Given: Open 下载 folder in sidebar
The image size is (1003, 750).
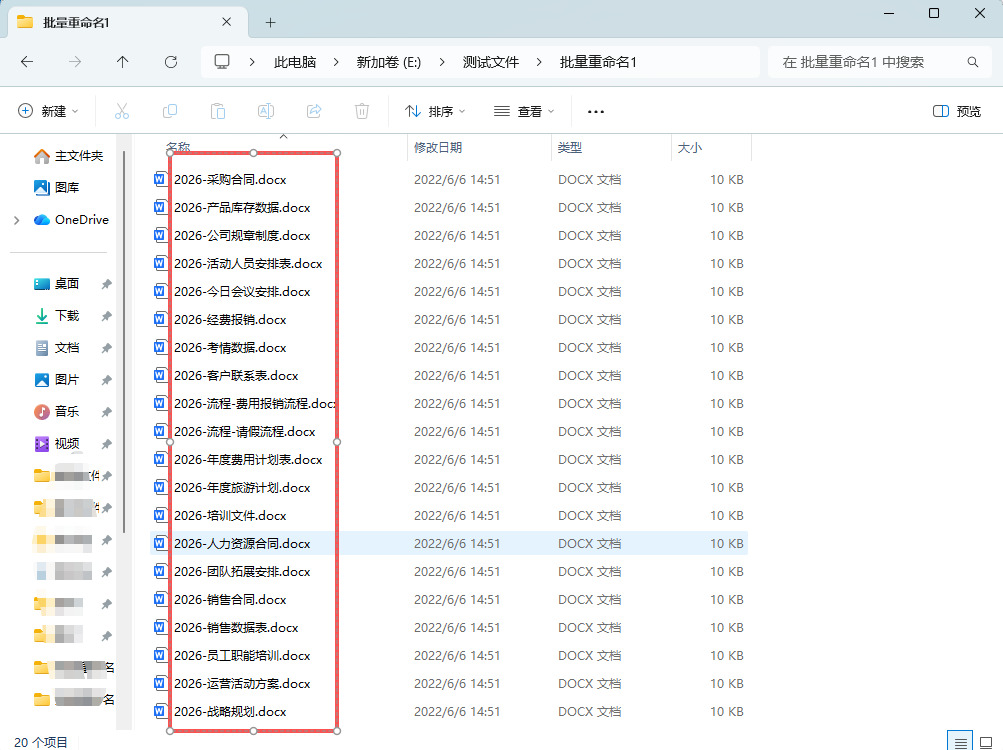Looking at the screenshot, I should (56, 315).
